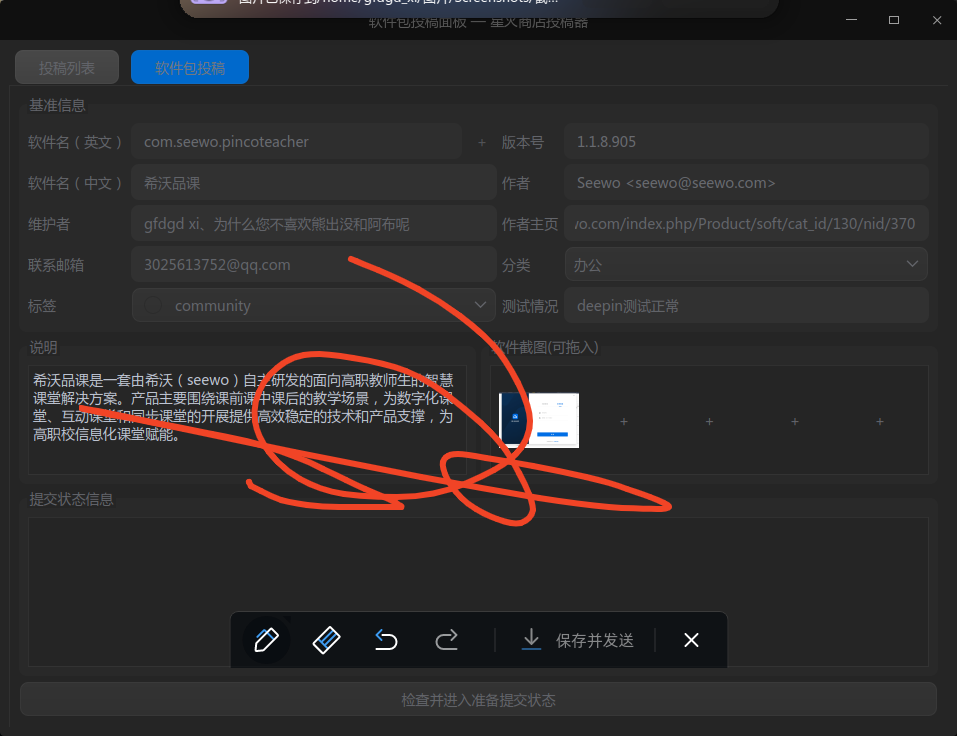Undo the last annotation stroke
The height and width of the screenshot is (736, 957).
click(386, 640)
